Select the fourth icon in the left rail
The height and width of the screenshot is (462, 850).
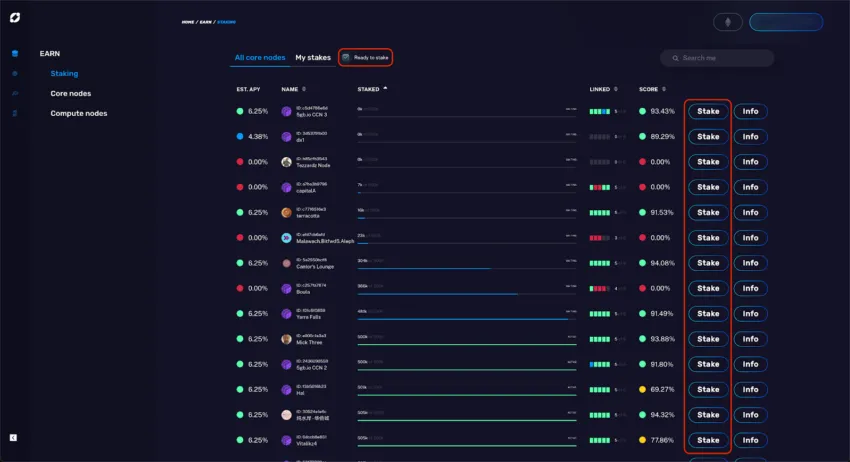15,113
